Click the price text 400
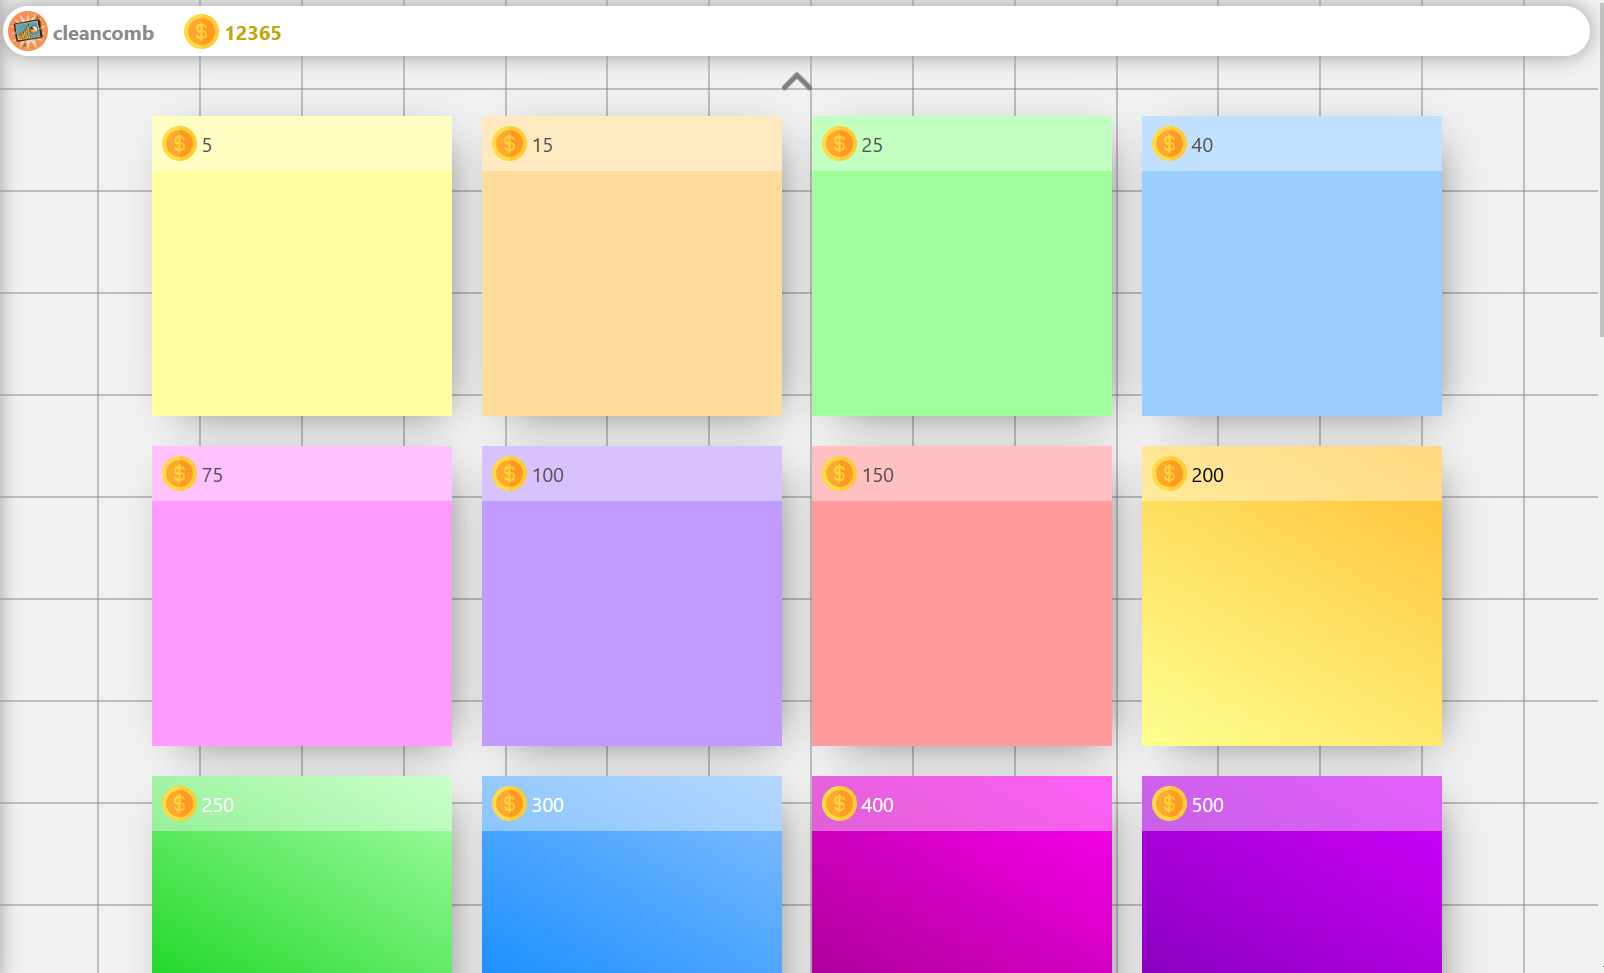 click(878, 805)
